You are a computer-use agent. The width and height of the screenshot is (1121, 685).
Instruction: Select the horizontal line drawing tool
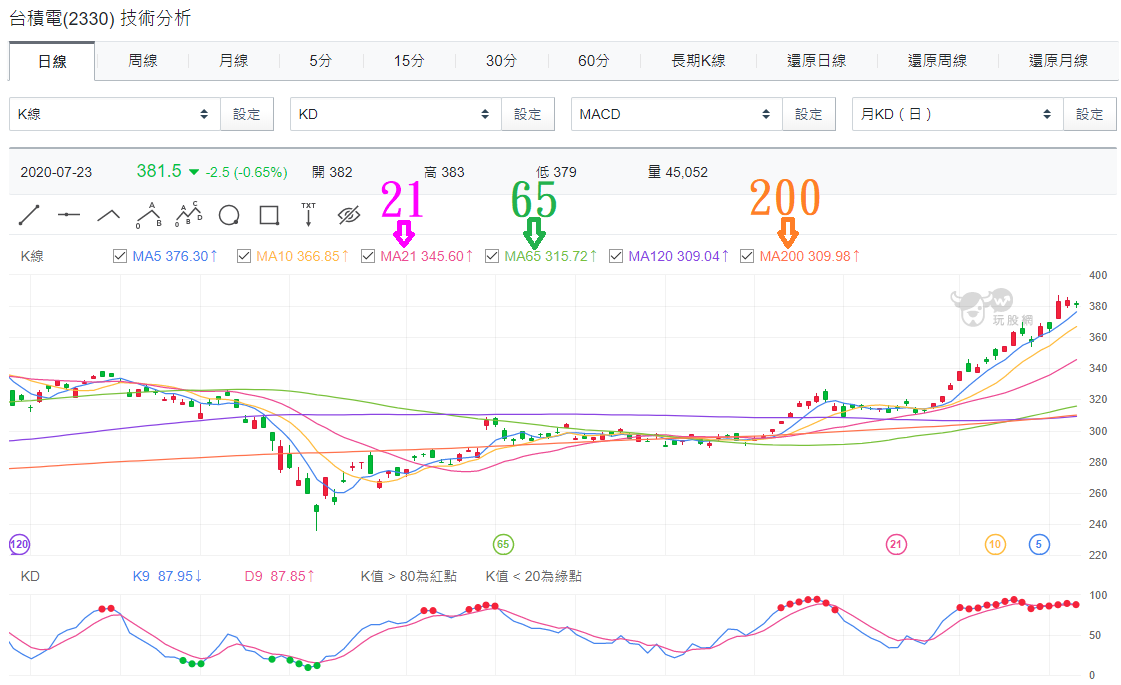coord(69,215)
